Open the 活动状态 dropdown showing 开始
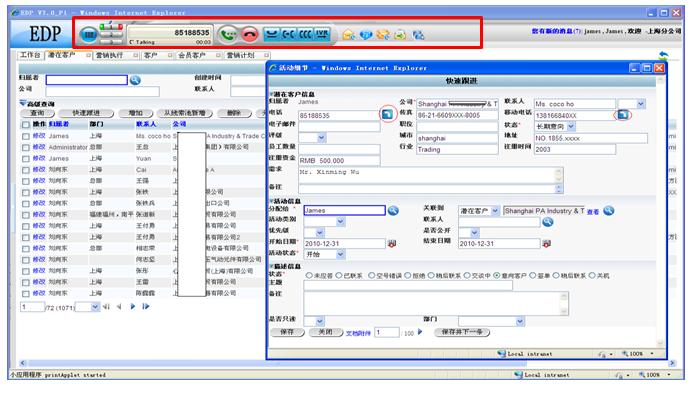The width and height of the screenshot is (696, 393). point(340,254)
